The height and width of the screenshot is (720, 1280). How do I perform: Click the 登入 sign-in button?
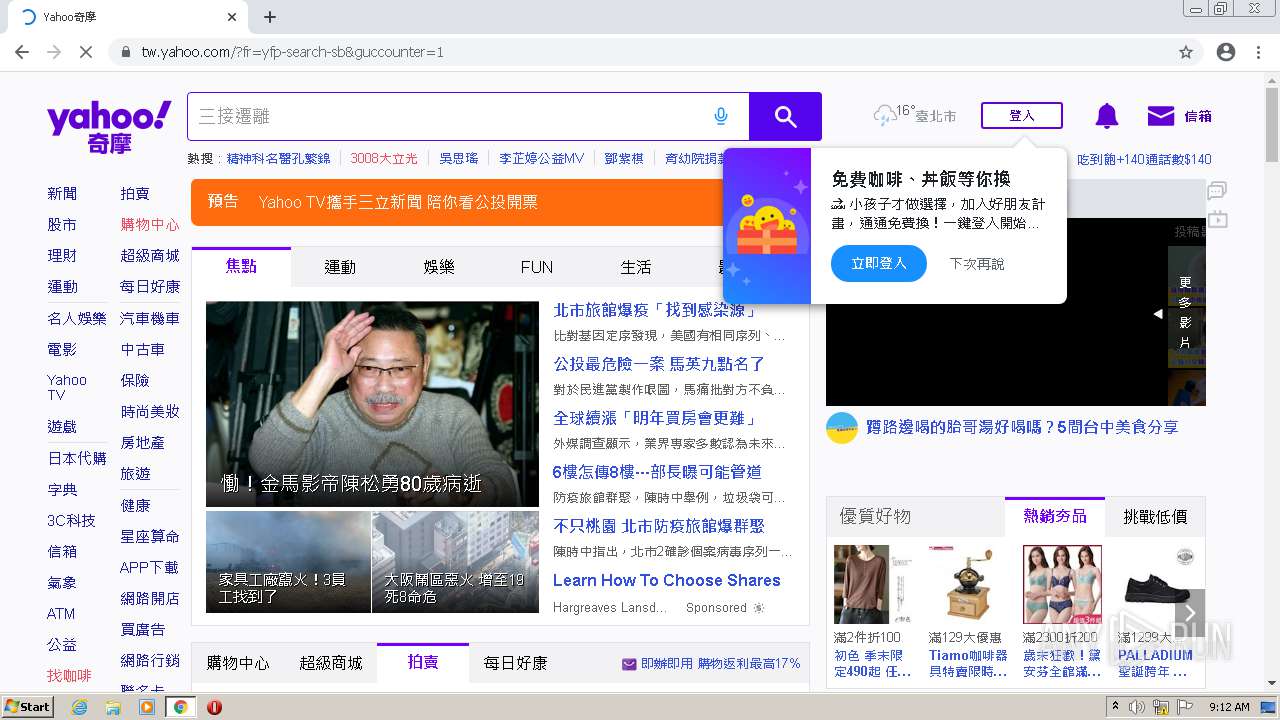(x=1022, y=116)
